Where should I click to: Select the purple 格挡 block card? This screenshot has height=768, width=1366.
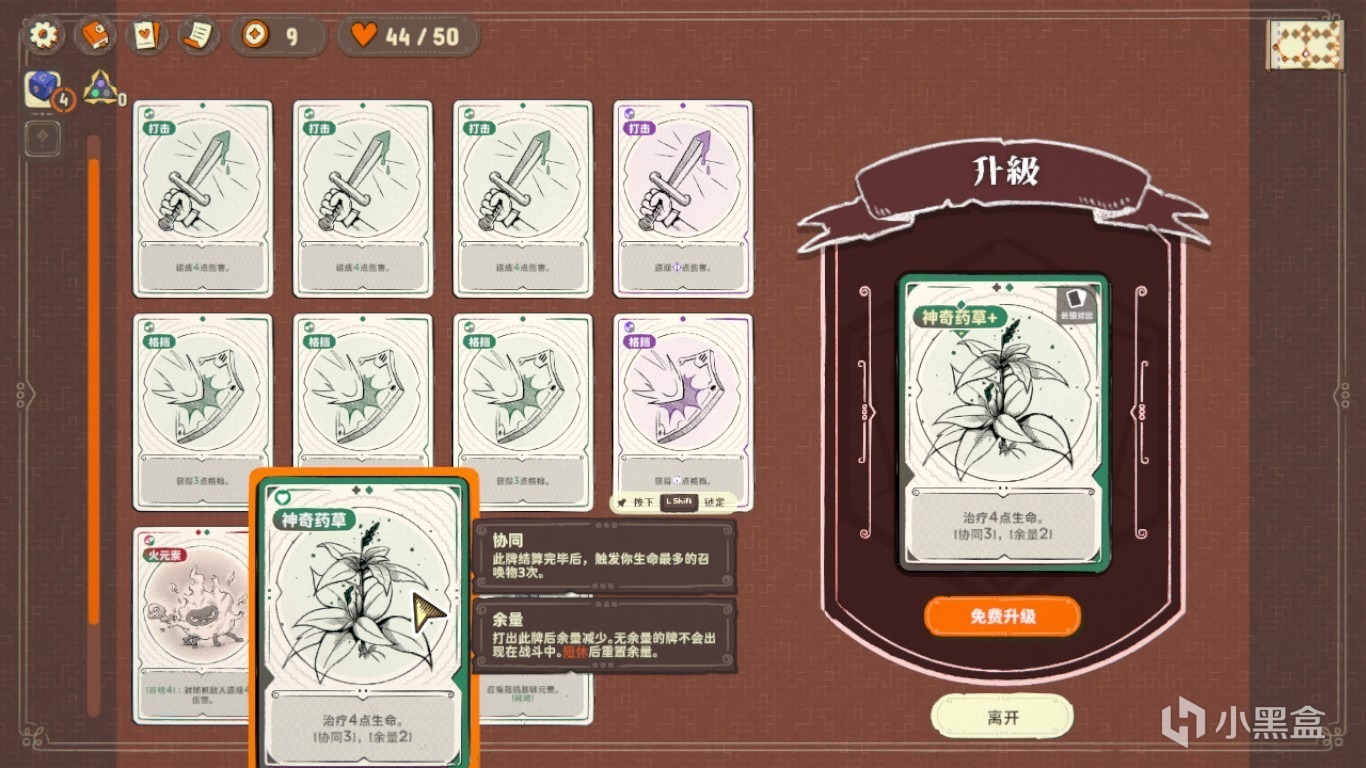click(x=683, y=412)
